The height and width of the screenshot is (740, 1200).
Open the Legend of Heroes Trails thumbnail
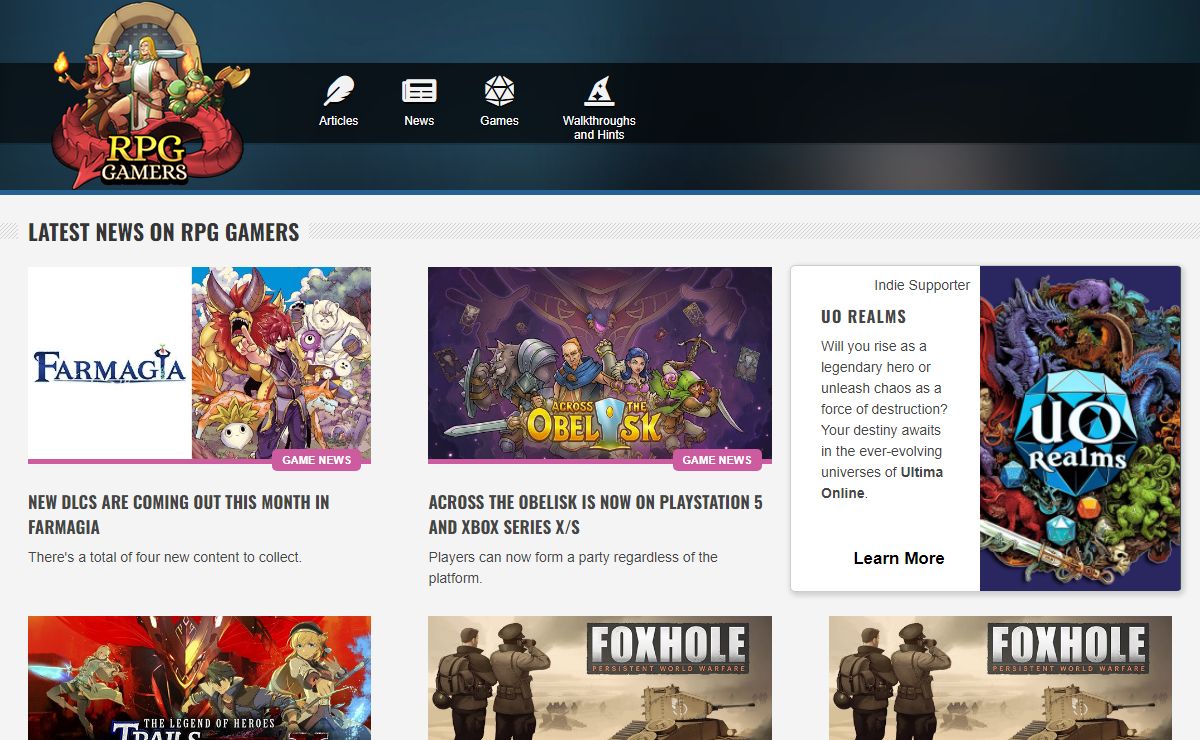click(x=199, y=678)
